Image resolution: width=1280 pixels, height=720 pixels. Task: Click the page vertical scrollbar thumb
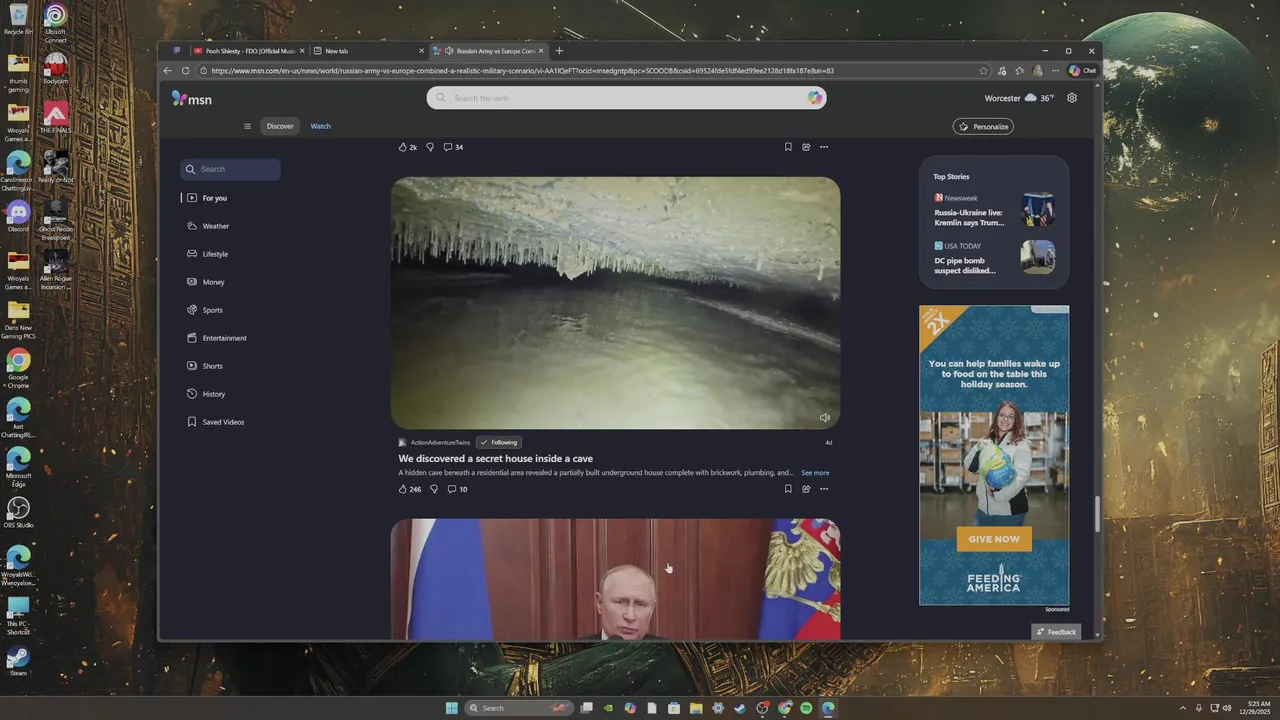(x=1097, y=514)
